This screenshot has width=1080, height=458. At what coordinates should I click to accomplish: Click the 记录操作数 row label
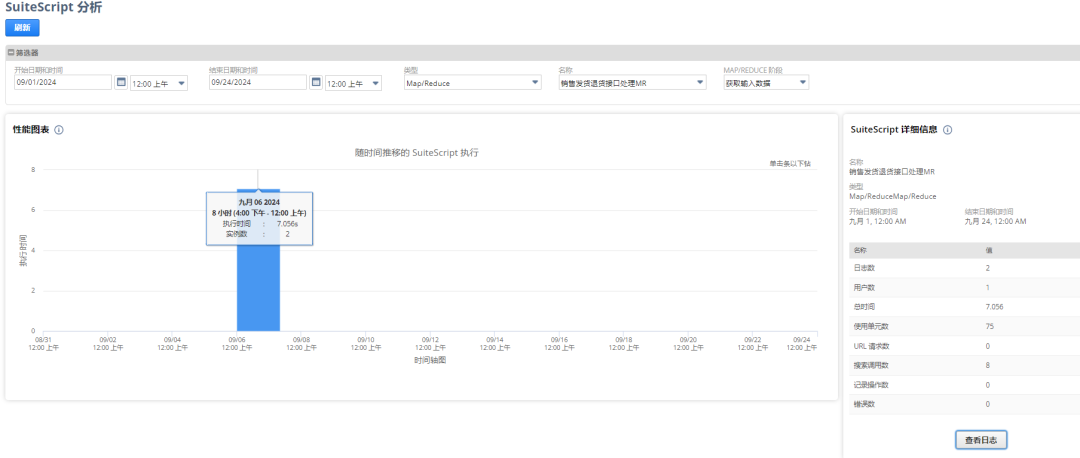tap(871, 384)
